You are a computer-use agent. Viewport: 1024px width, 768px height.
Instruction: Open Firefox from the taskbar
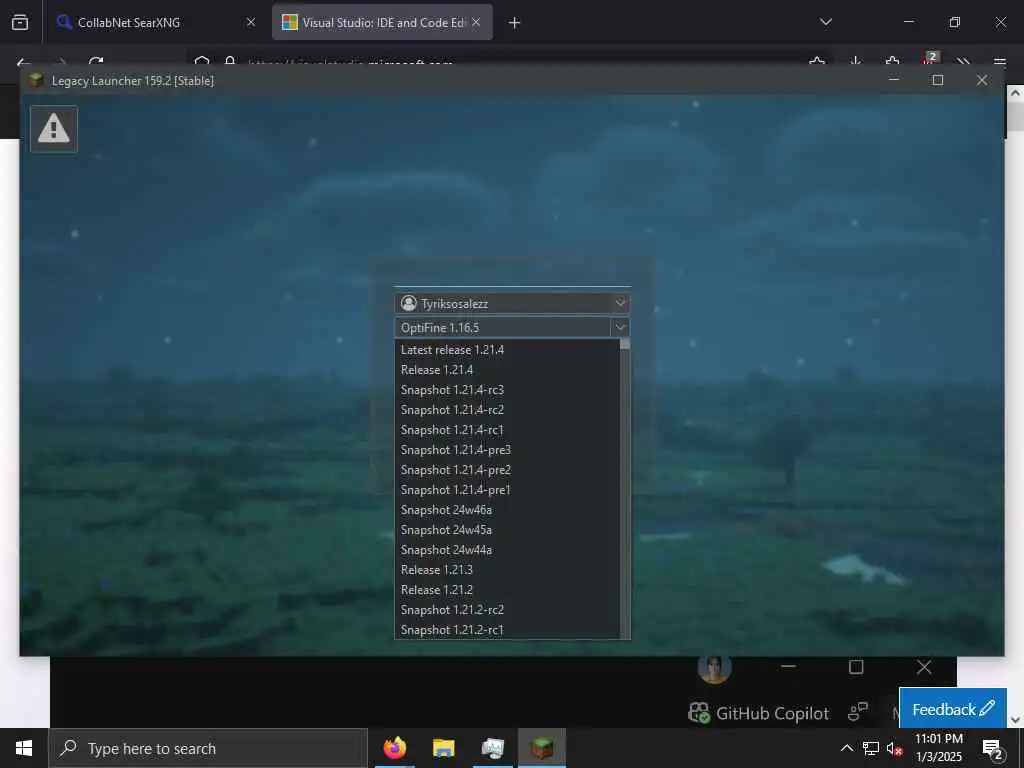pos(394,748)
